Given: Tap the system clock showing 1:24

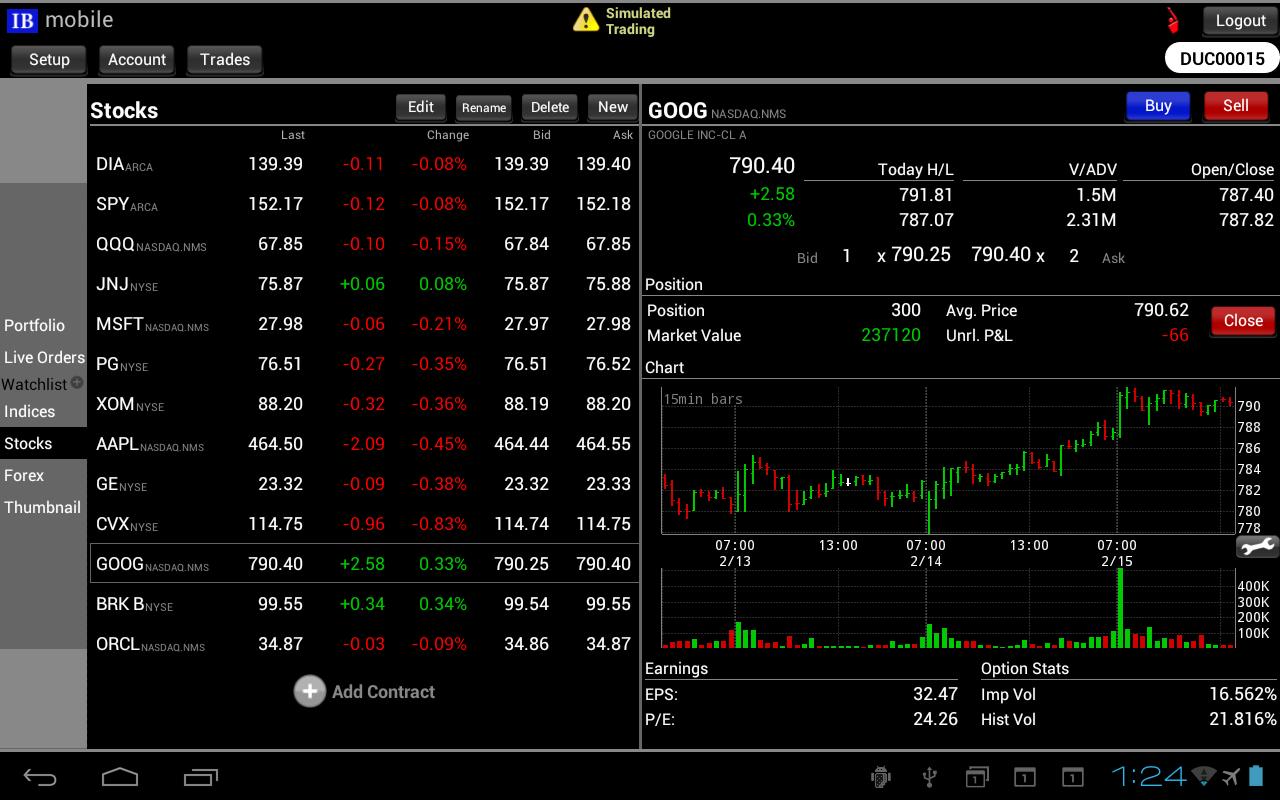Looking at the screenshot, I should click(x=1149, y=776).
